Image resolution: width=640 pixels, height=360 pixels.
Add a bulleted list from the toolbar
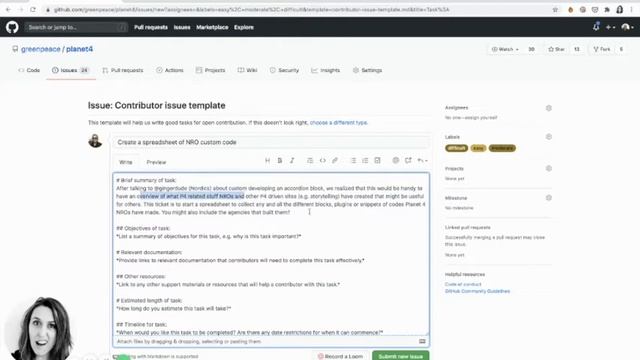point(353,160)
